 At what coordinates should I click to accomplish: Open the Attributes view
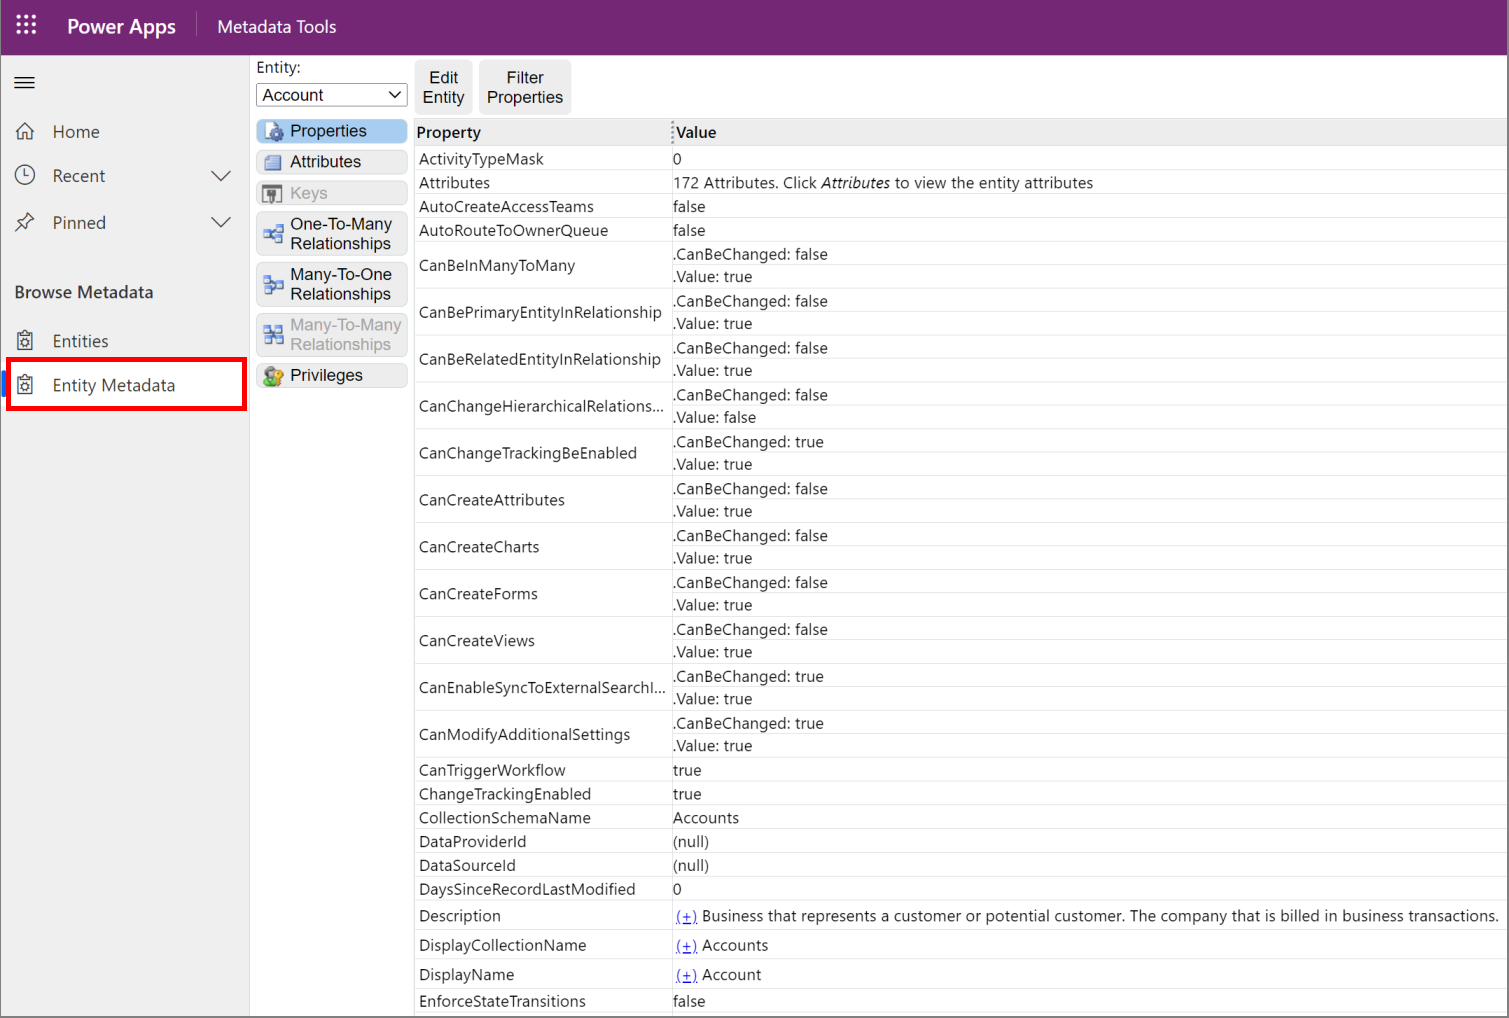pyautogui.click(x=274, y=161)
